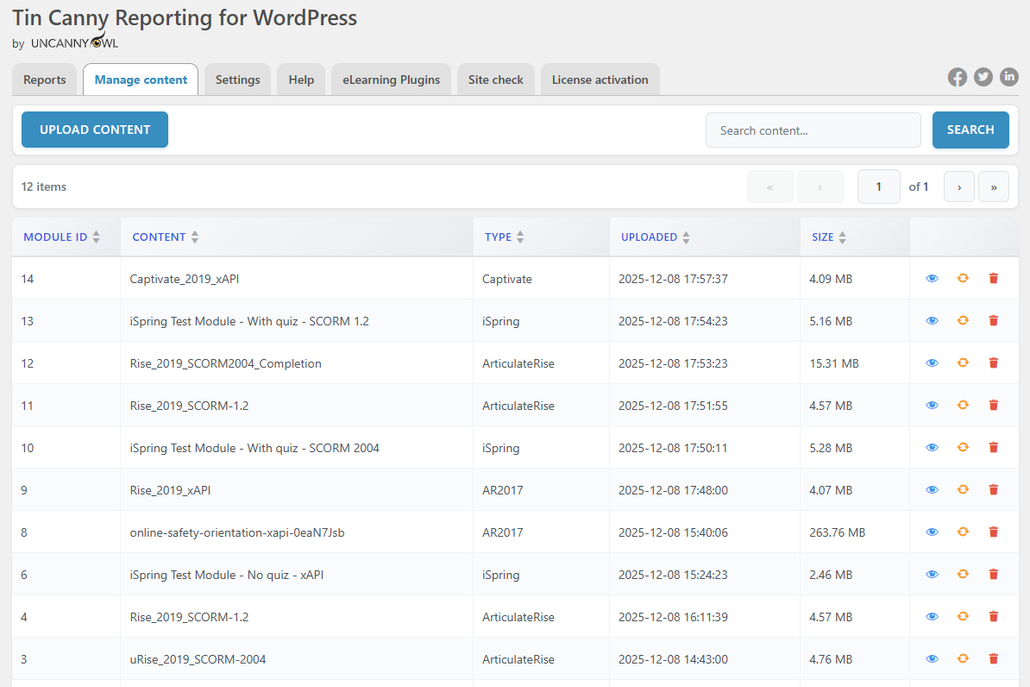
Task: Open the Site check tab
Action: click(x=496, y=79)
